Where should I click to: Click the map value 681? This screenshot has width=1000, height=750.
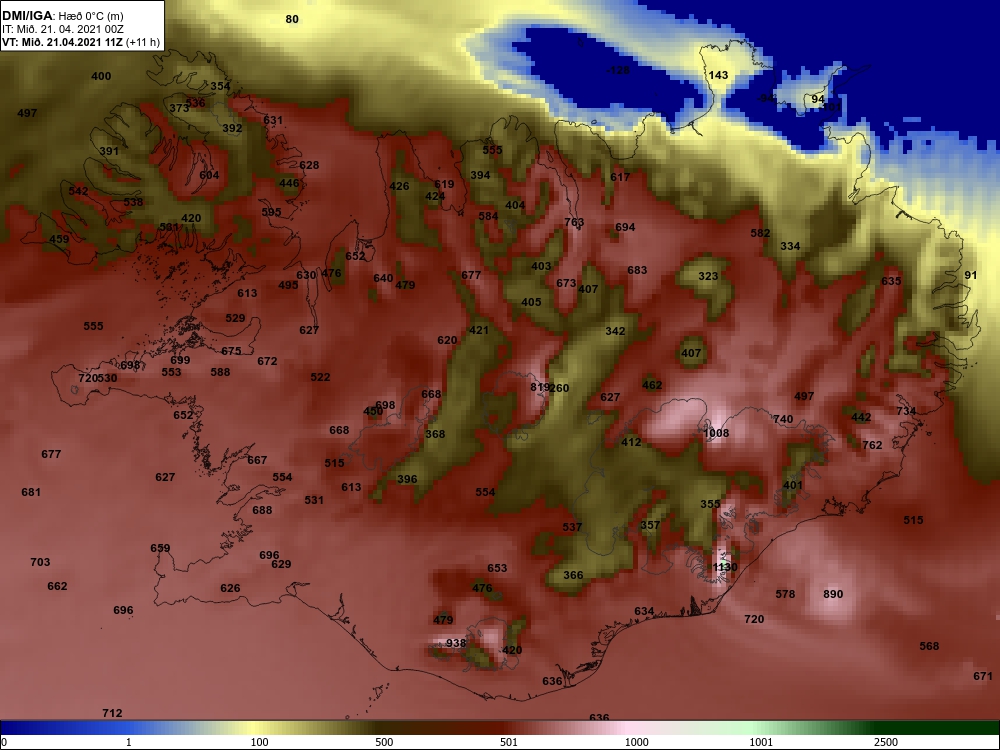coord(31,492)
